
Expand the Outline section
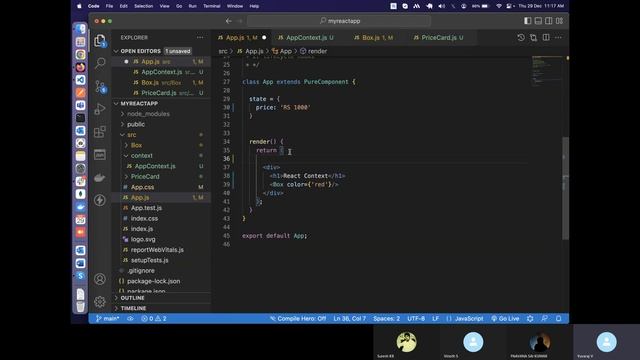click(132, 298)
